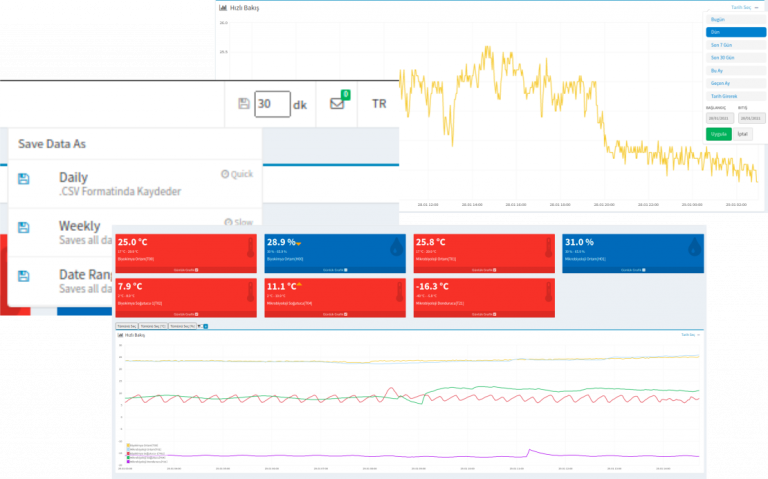Open Tarih Seç on the lower chart
768x479 pixels.
pyautogui.click(x=687, y=335)
